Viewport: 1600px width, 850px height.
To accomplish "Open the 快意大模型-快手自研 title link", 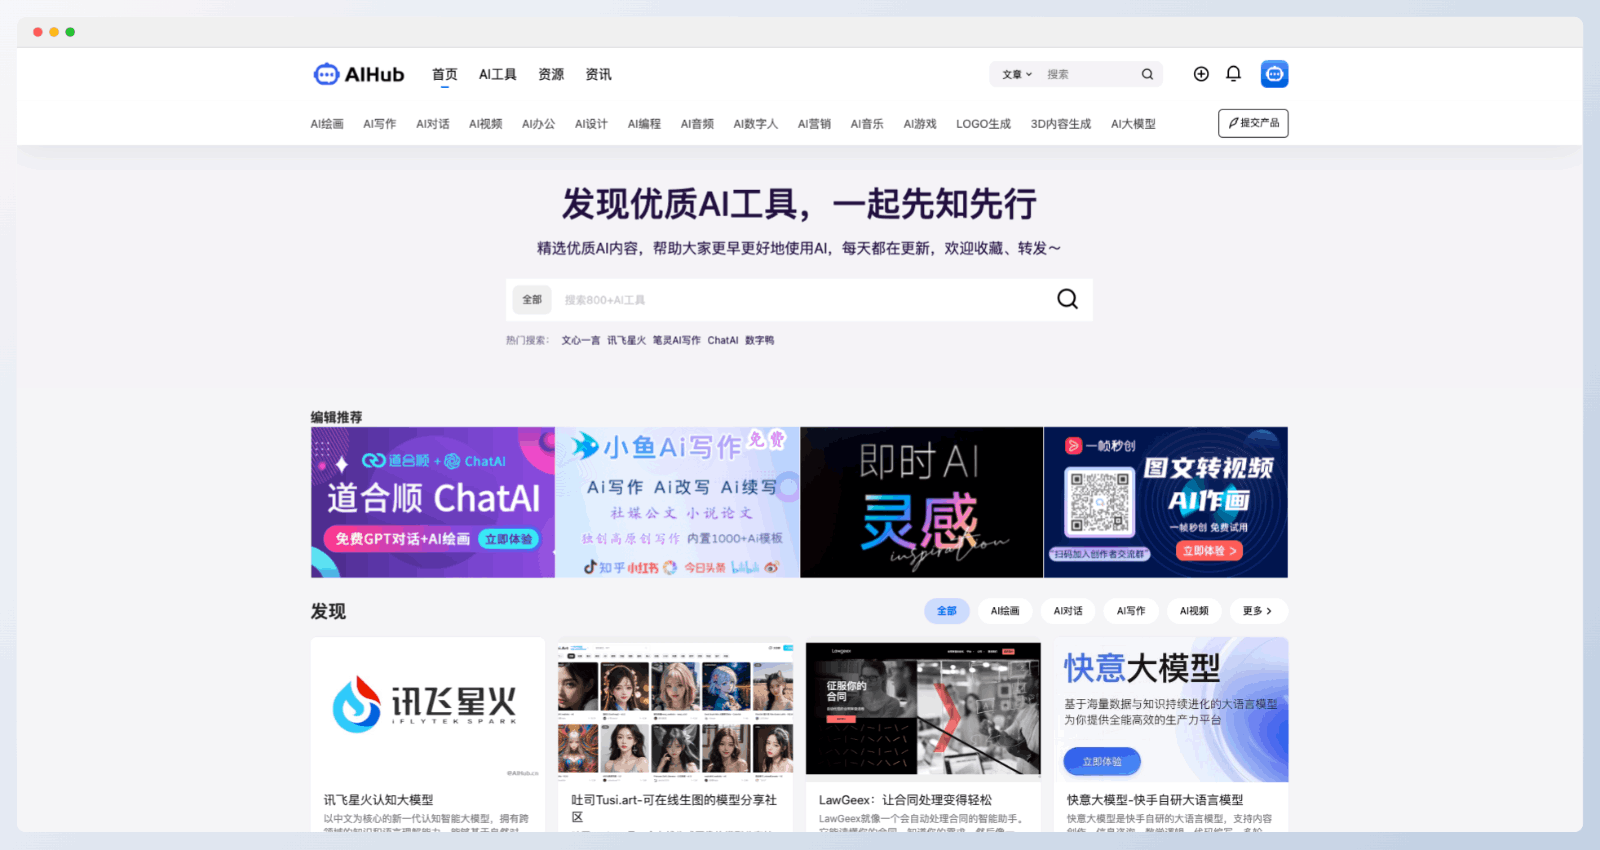I will [1155, 800].
